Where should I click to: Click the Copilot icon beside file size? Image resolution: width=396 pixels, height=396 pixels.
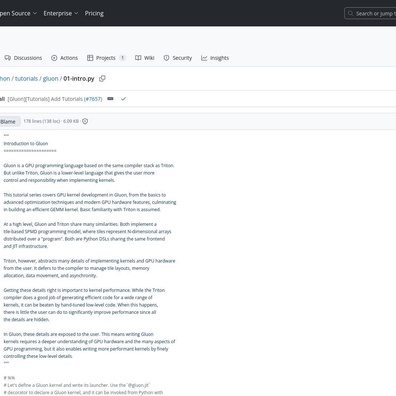pyautogui.click(x=85, y=121)
